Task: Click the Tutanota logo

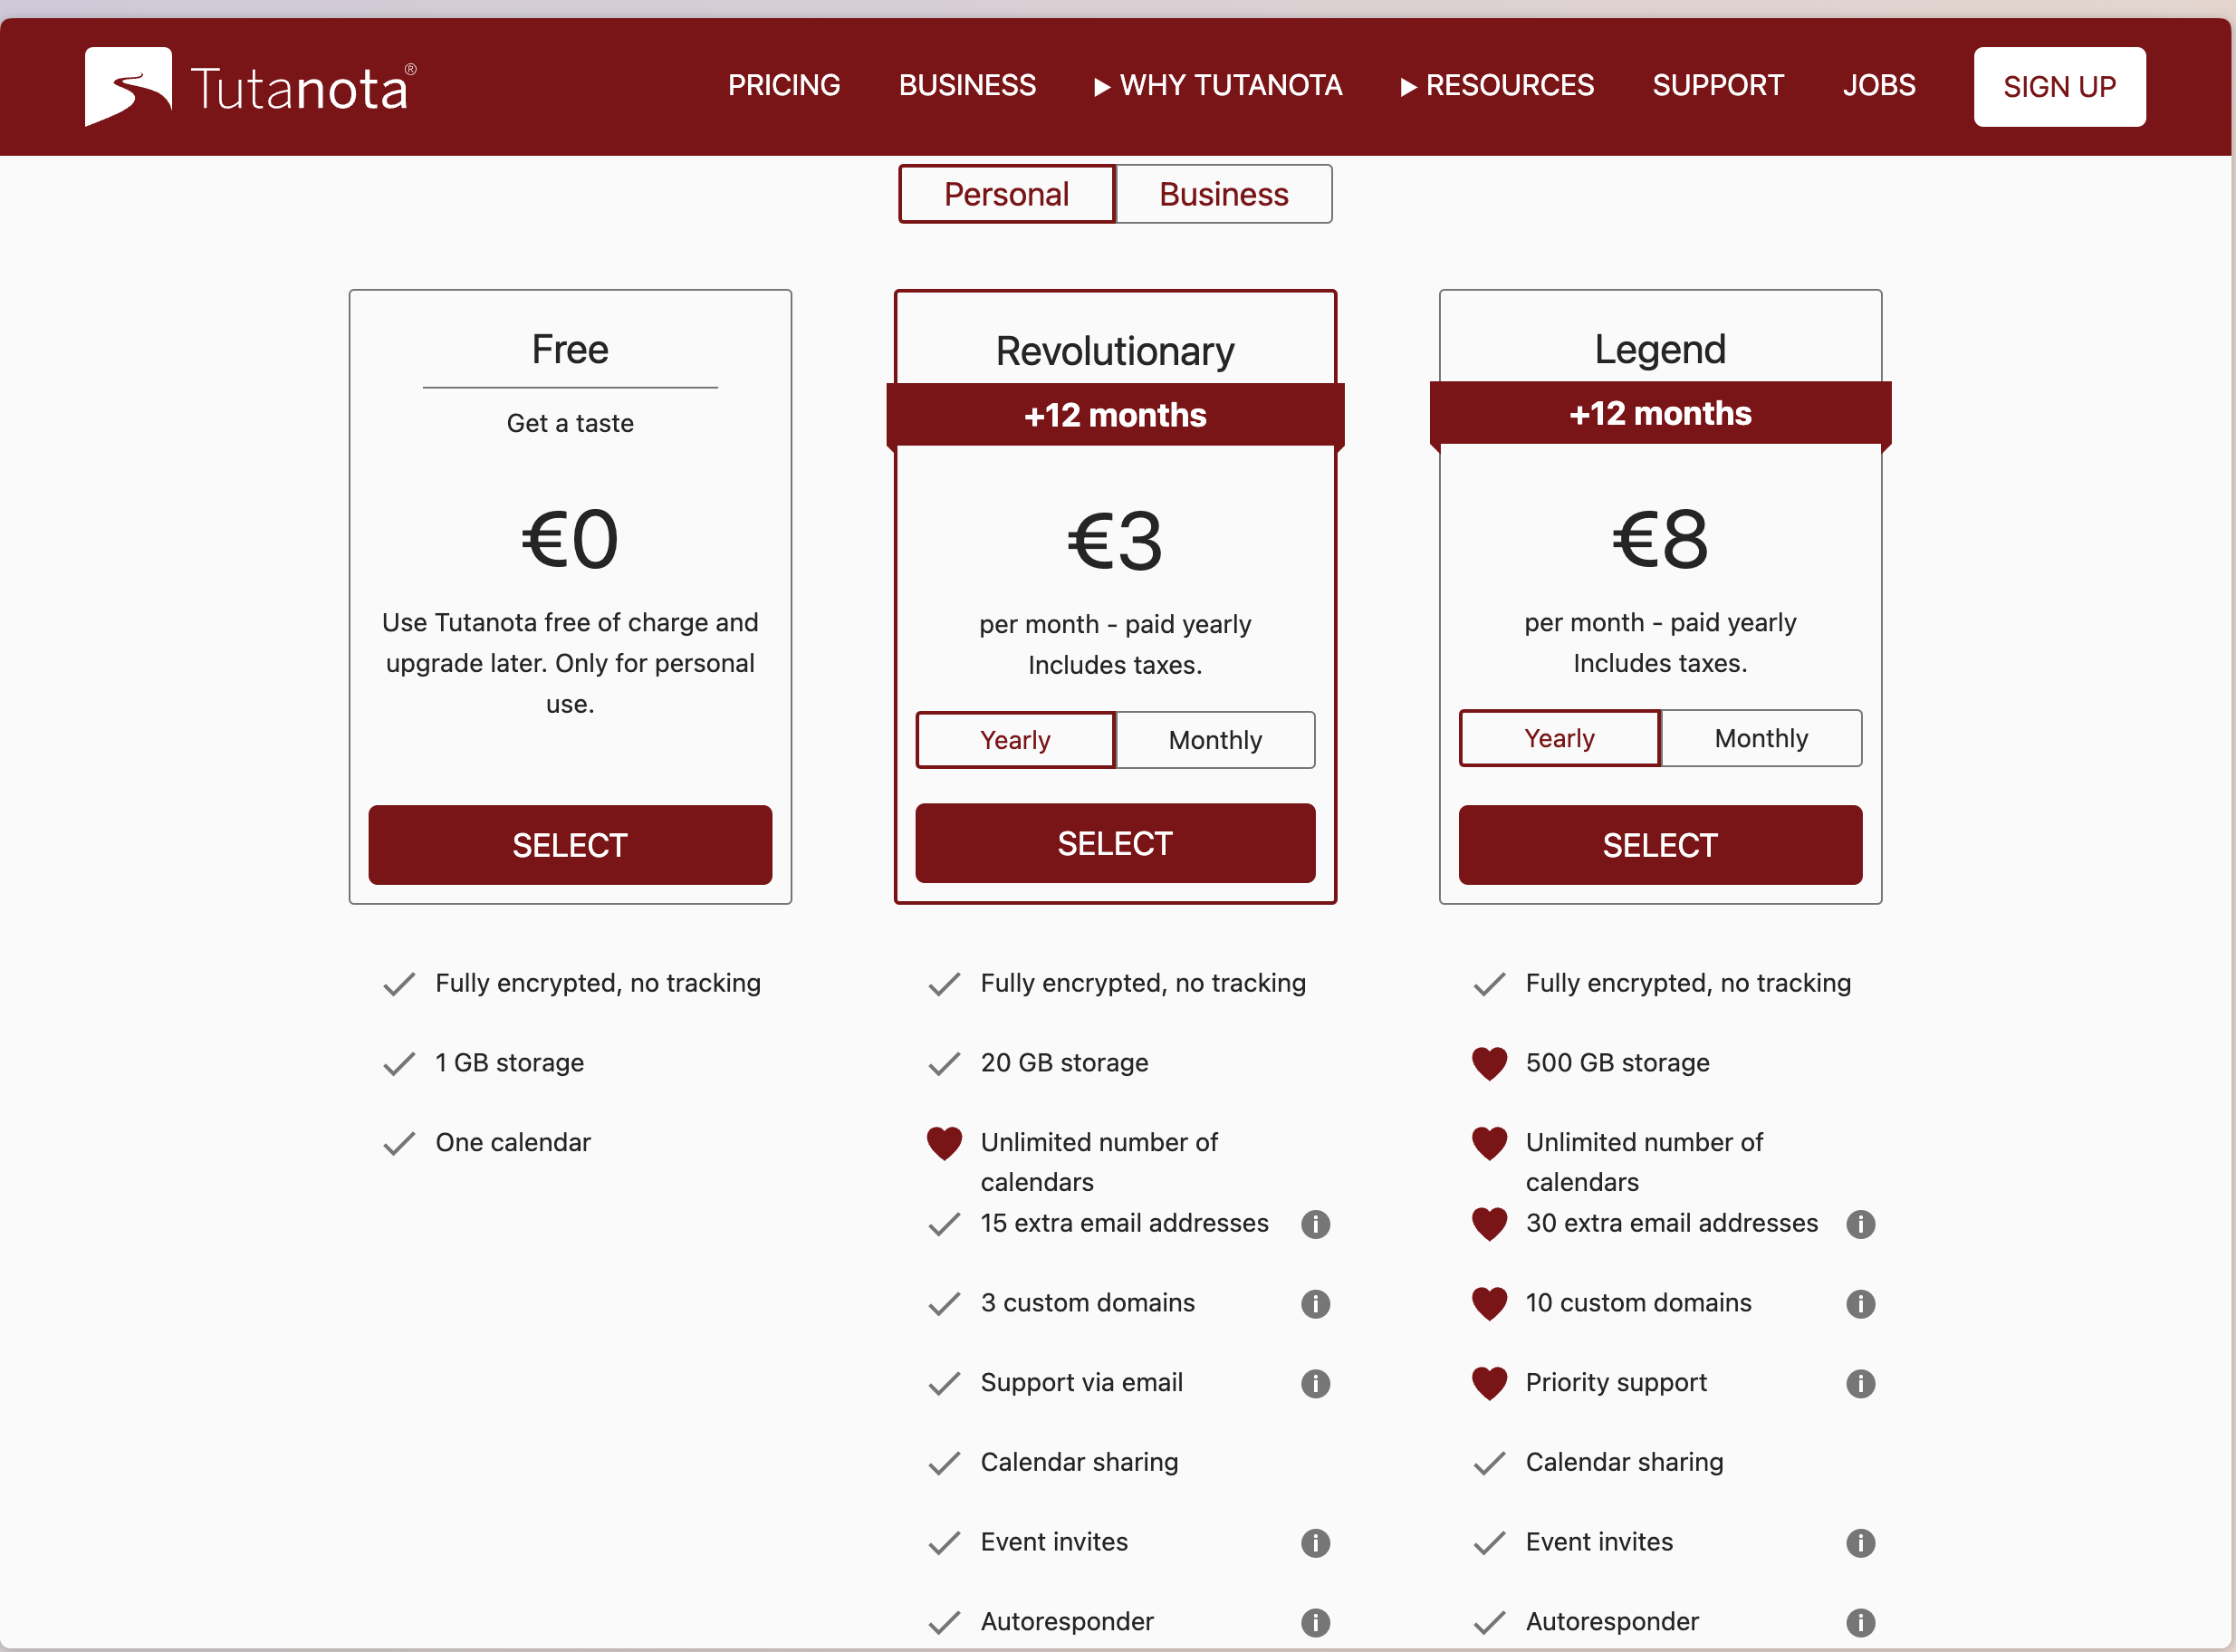Action: 250,87
